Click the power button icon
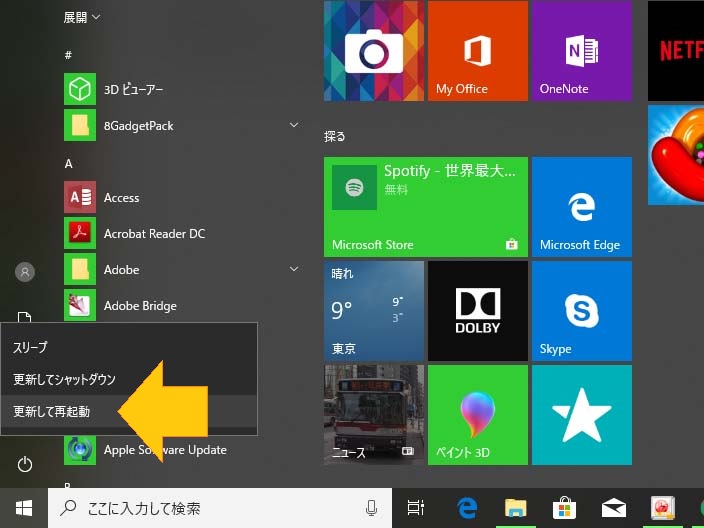The height and width of the screenshot is (528, 704). pos(25,464)
